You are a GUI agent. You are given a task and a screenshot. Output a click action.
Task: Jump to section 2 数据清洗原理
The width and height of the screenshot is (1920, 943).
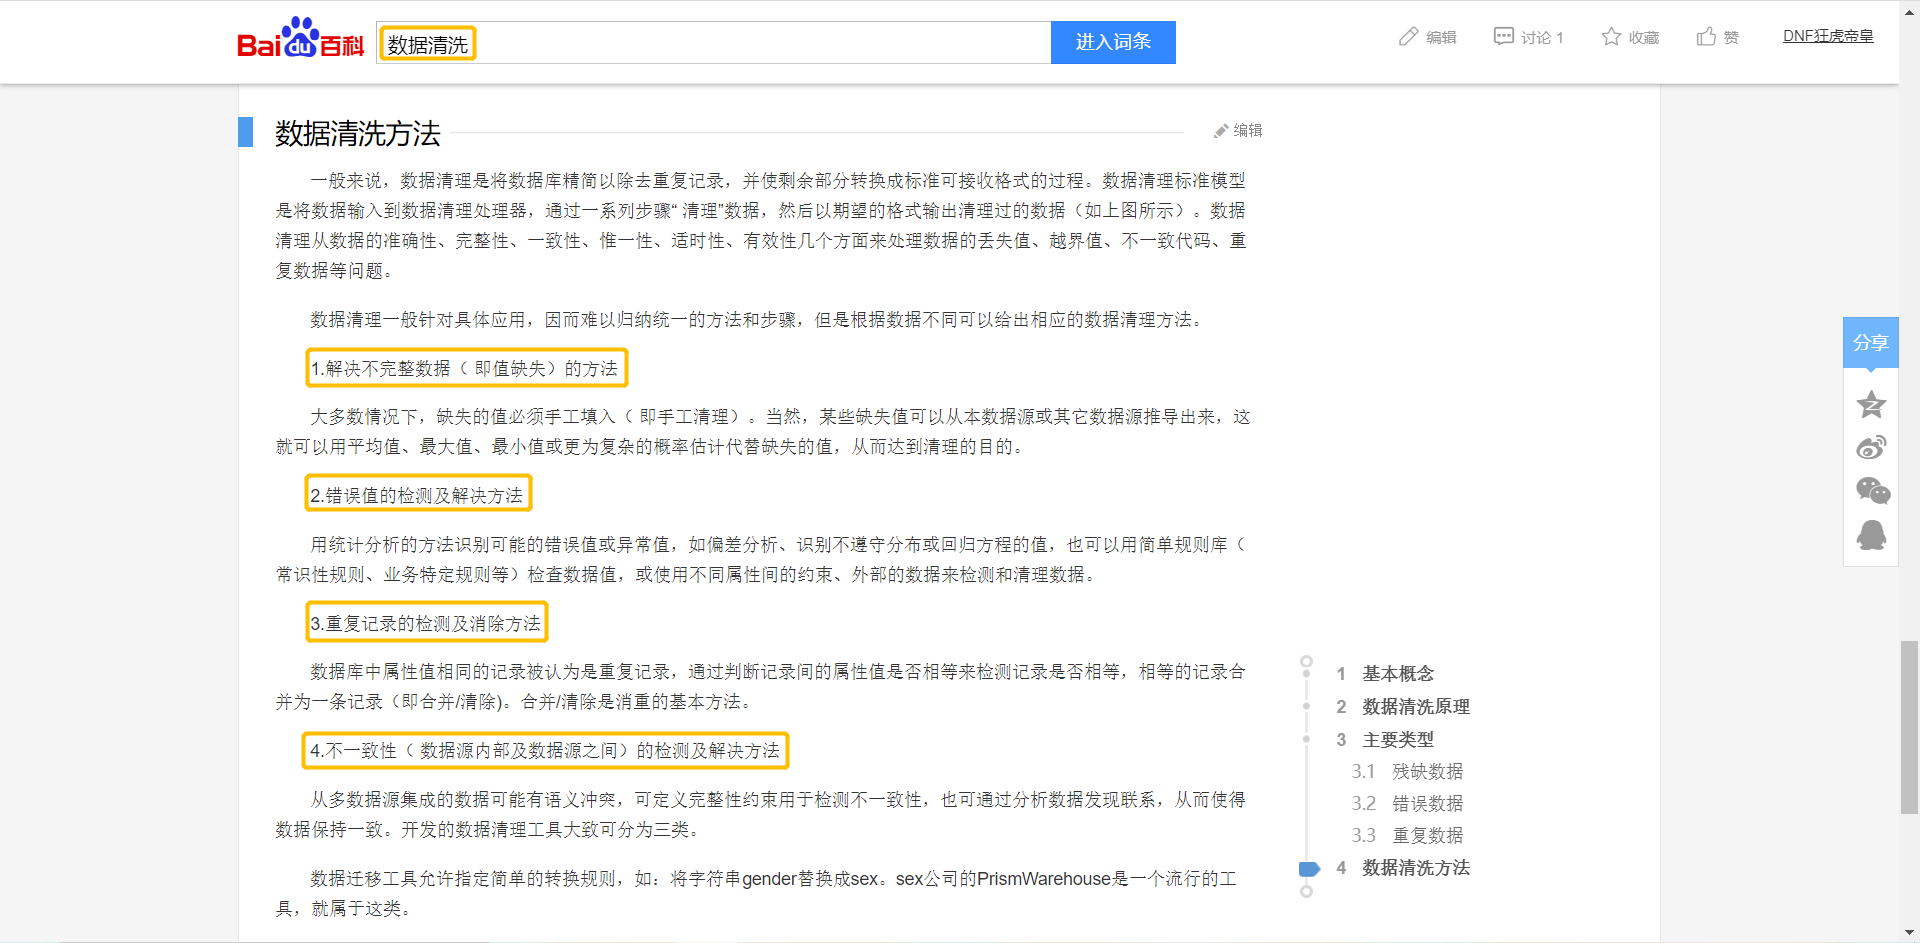pos(1414,707)
